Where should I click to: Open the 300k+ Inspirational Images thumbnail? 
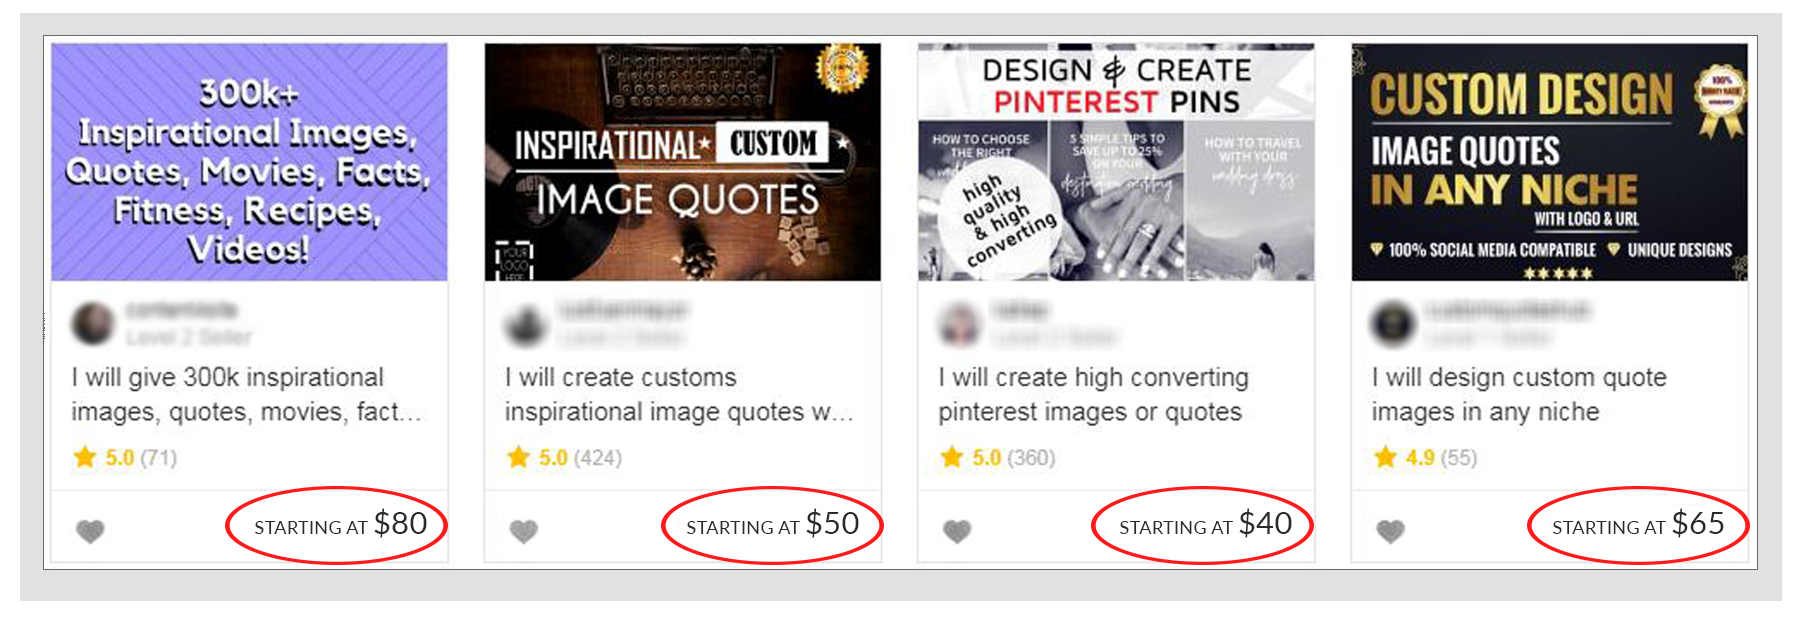click(249, 162)
